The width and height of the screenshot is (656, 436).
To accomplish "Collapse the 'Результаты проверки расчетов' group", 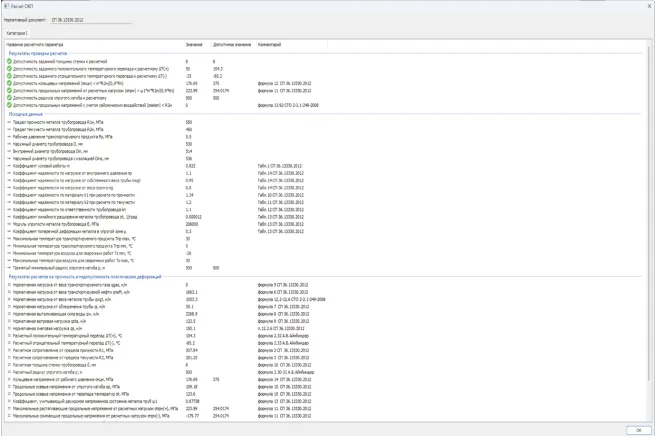I will [50, 53].
